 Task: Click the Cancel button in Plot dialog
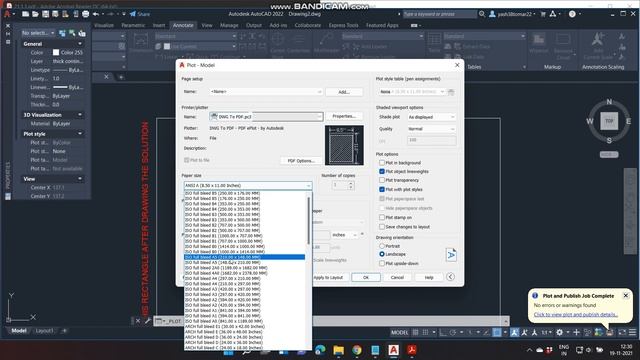(x=397, y=277)
